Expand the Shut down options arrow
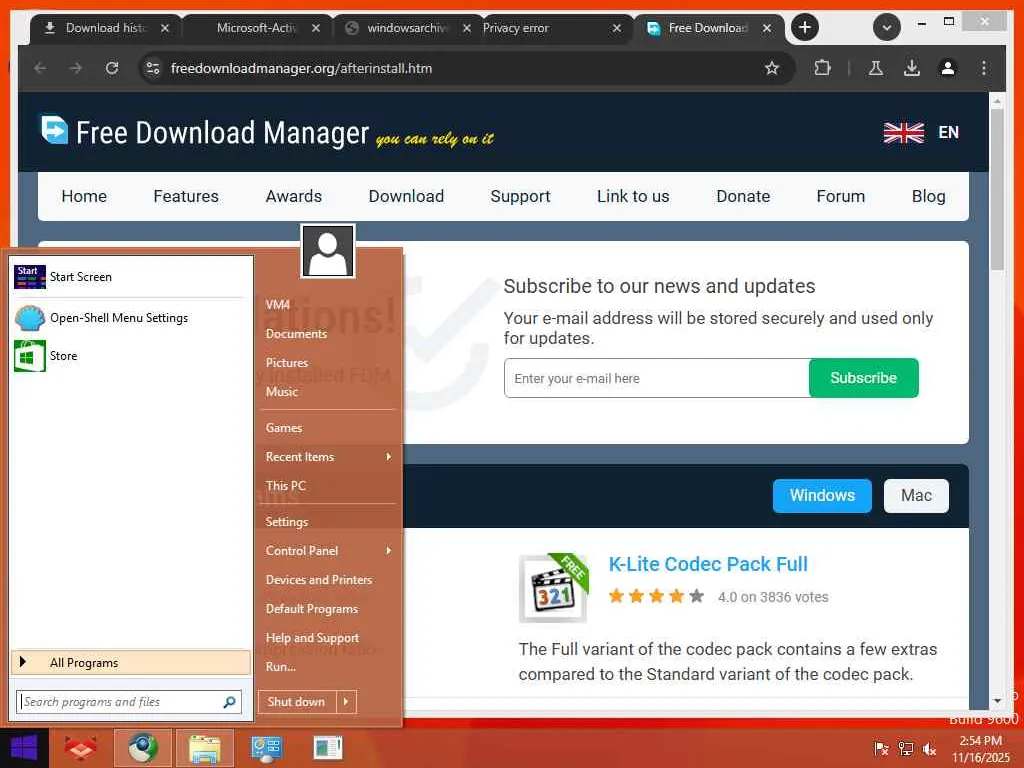 [x=346, y=702]
